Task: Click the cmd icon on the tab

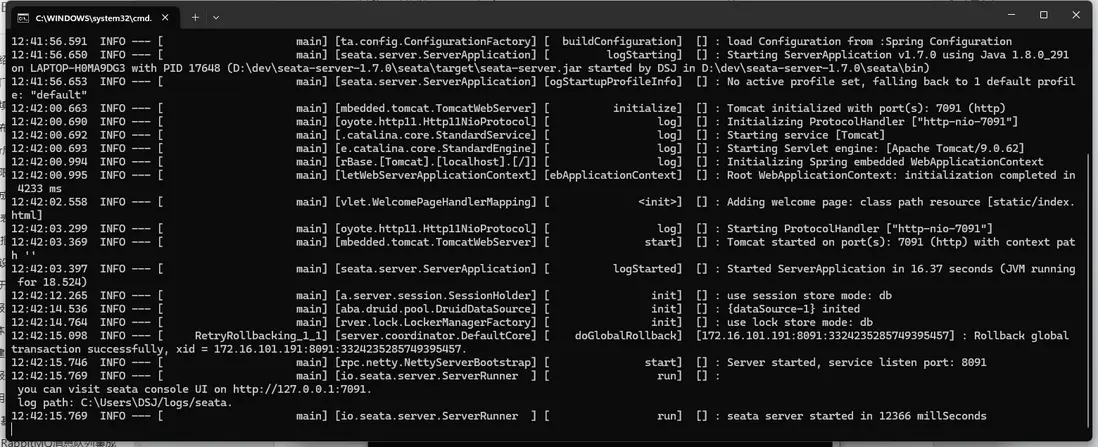Action: pos(23,17)
